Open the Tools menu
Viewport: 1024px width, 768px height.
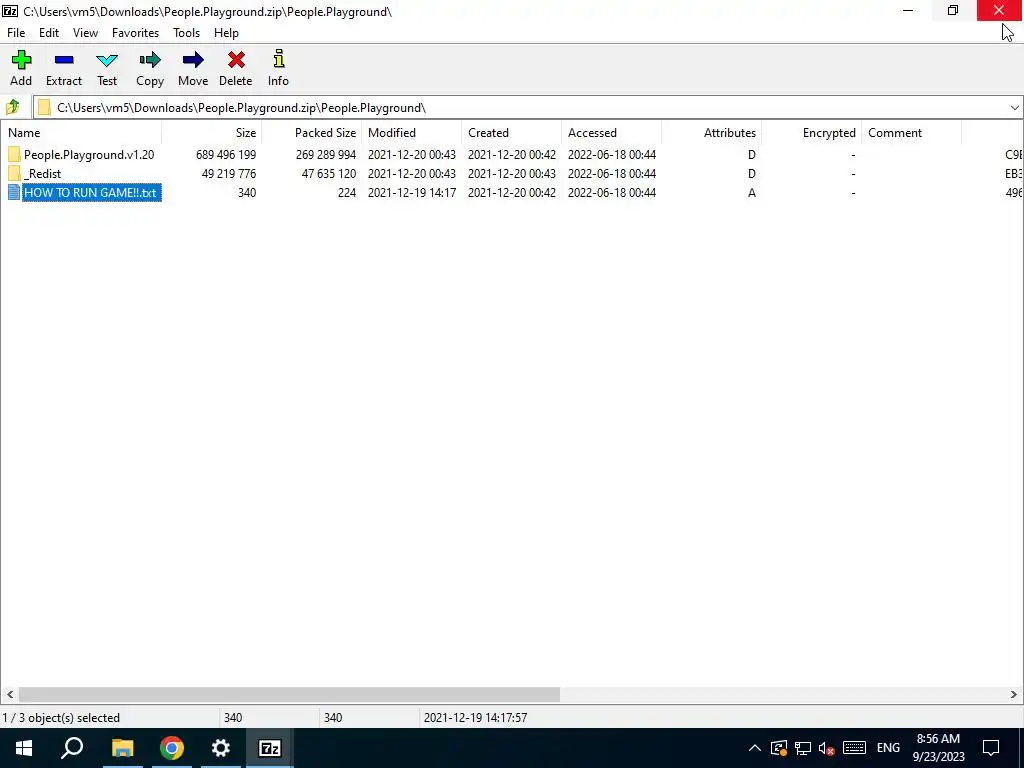tap(186, 33)
